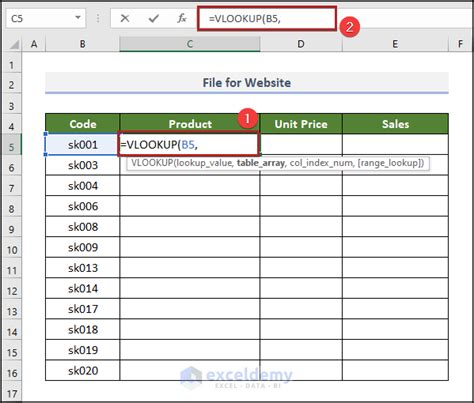Viewport: 474px width, 403px height.
Task: Select cell containing sk020
Action: pyautogui.click(x=83, y=370)
